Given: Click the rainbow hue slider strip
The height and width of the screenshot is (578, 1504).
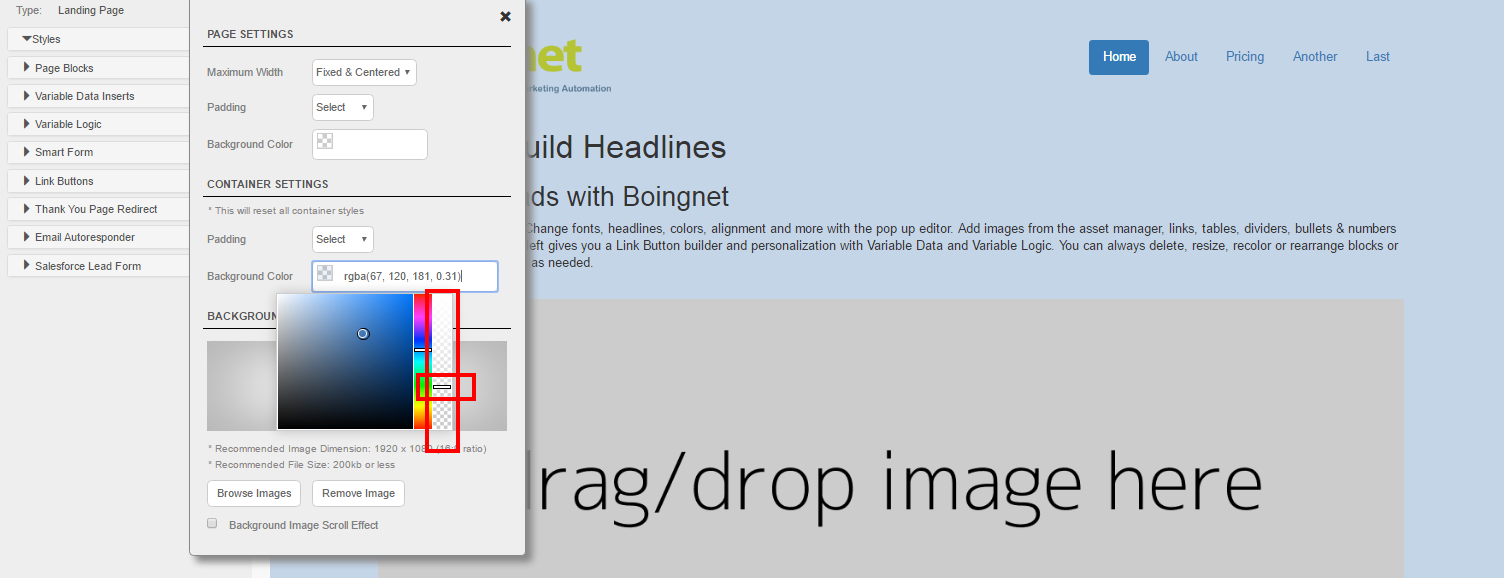Looking at the screenshot, I should [422, 361].
